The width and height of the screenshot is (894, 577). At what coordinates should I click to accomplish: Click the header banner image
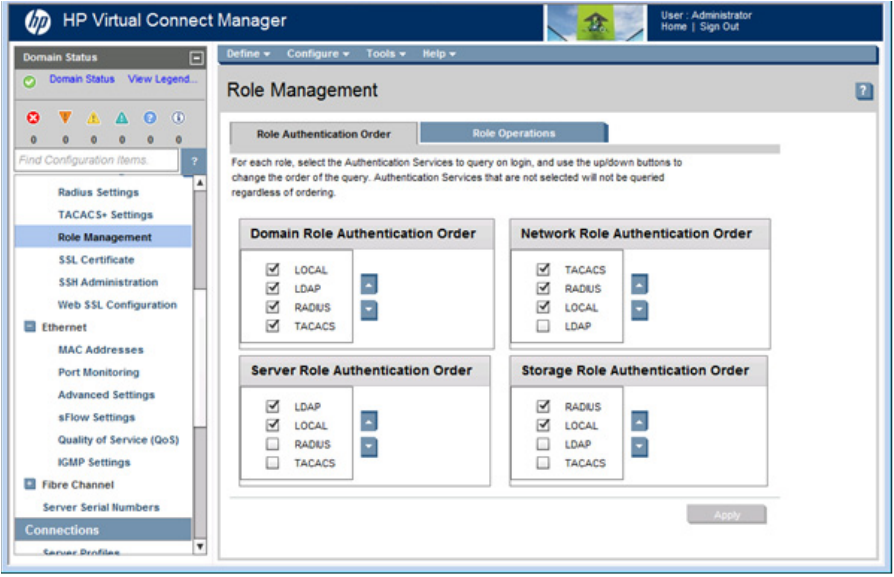point(595,23)
